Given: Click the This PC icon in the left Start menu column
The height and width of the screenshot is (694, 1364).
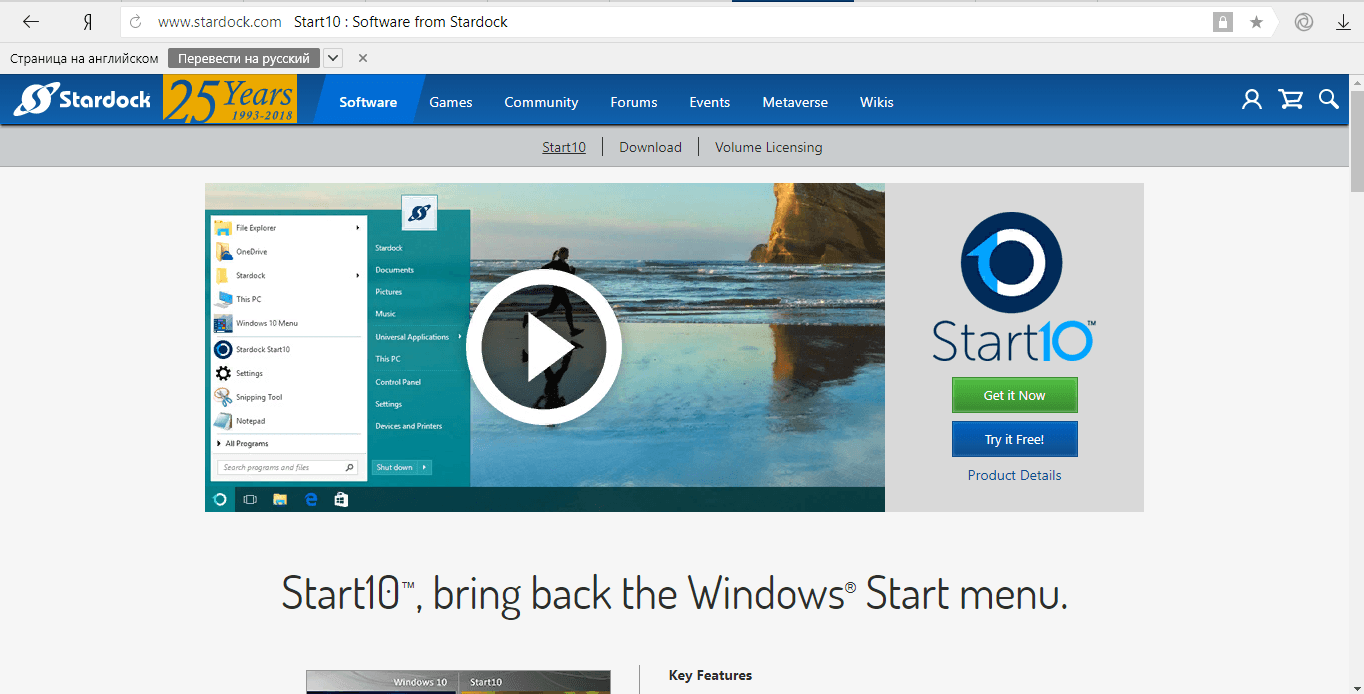Looking at the screenshot, I should tap(223, 299).
